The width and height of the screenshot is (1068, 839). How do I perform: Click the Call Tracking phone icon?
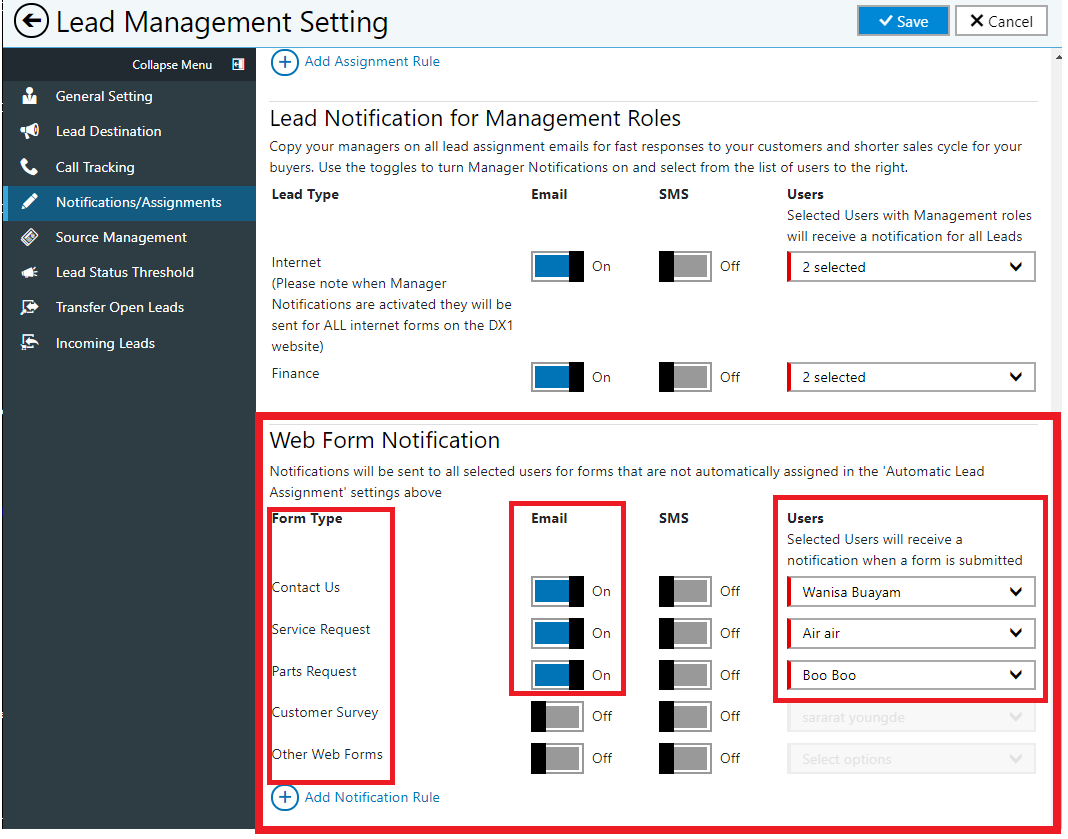[29, 167]
